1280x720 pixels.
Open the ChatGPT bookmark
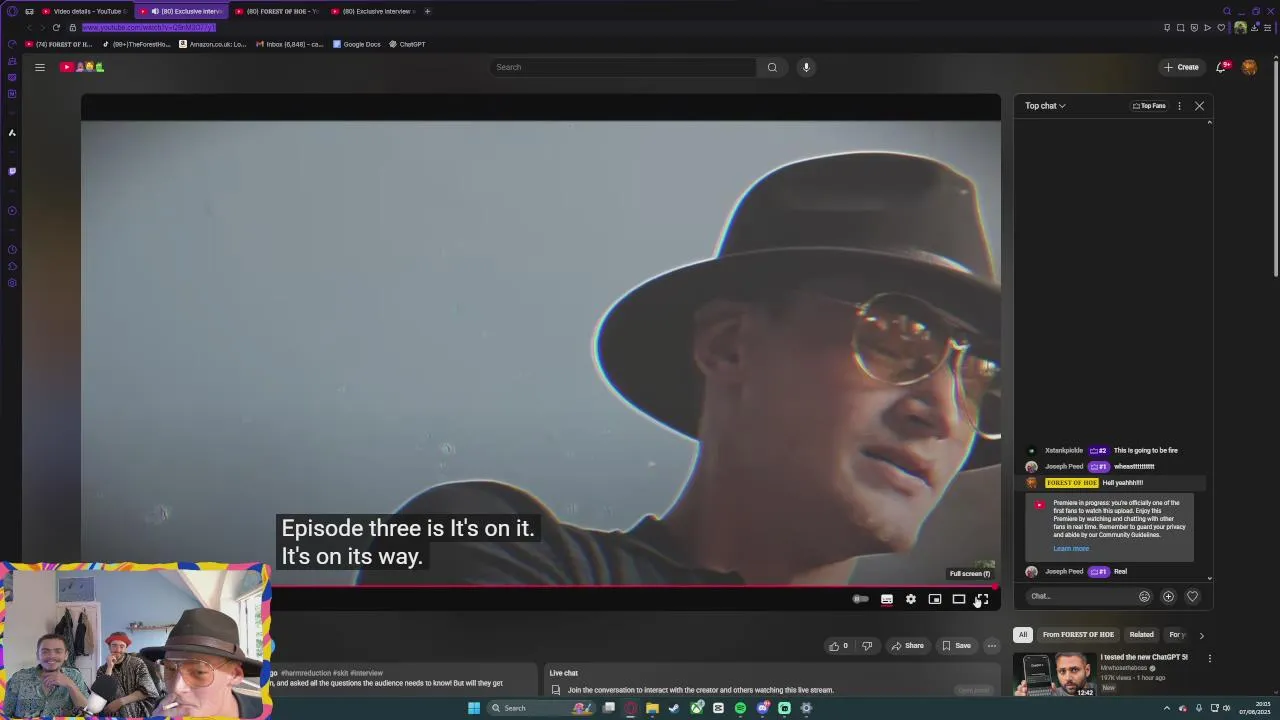point(407,44)
